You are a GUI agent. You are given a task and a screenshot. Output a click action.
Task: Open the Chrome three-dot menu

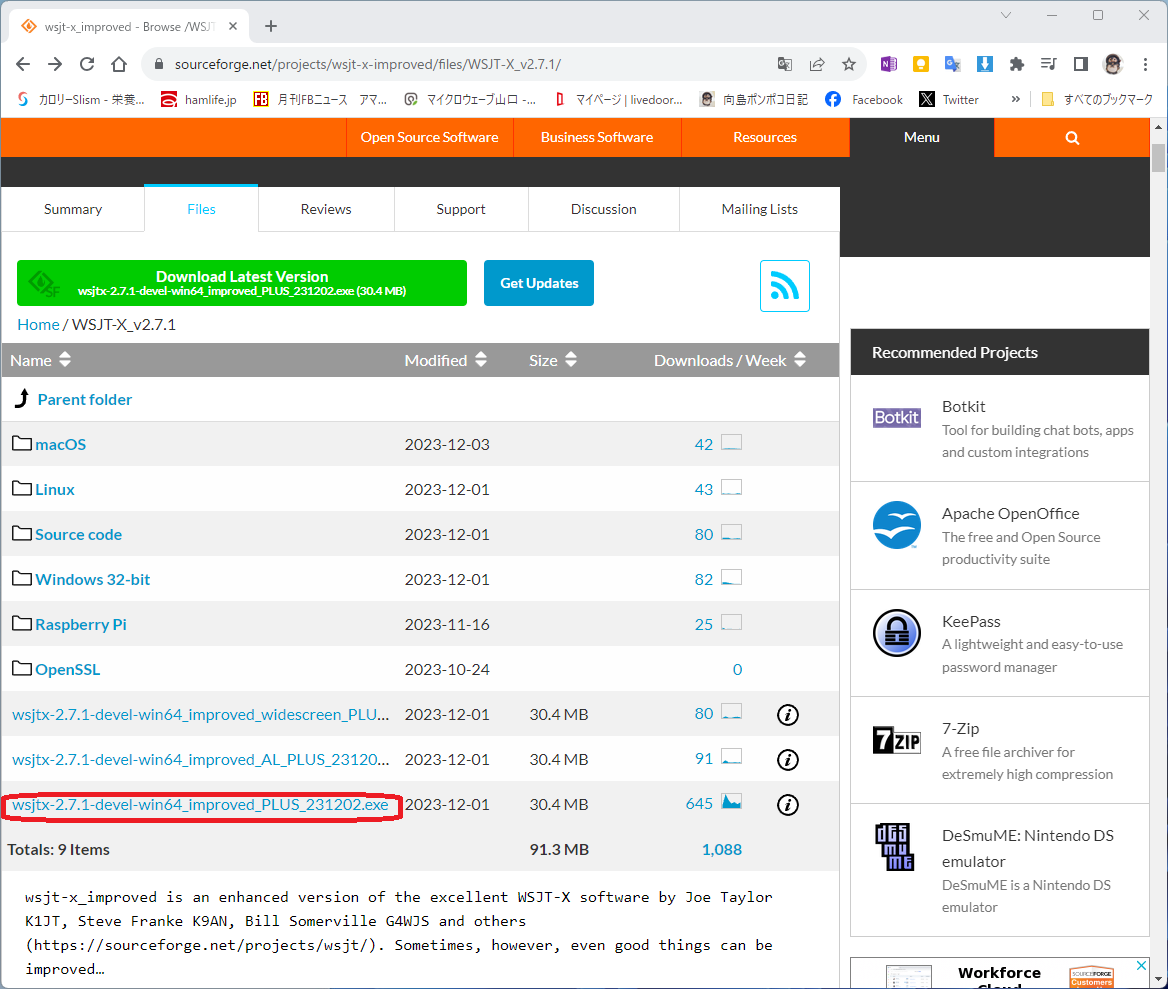pos(1145,64)
